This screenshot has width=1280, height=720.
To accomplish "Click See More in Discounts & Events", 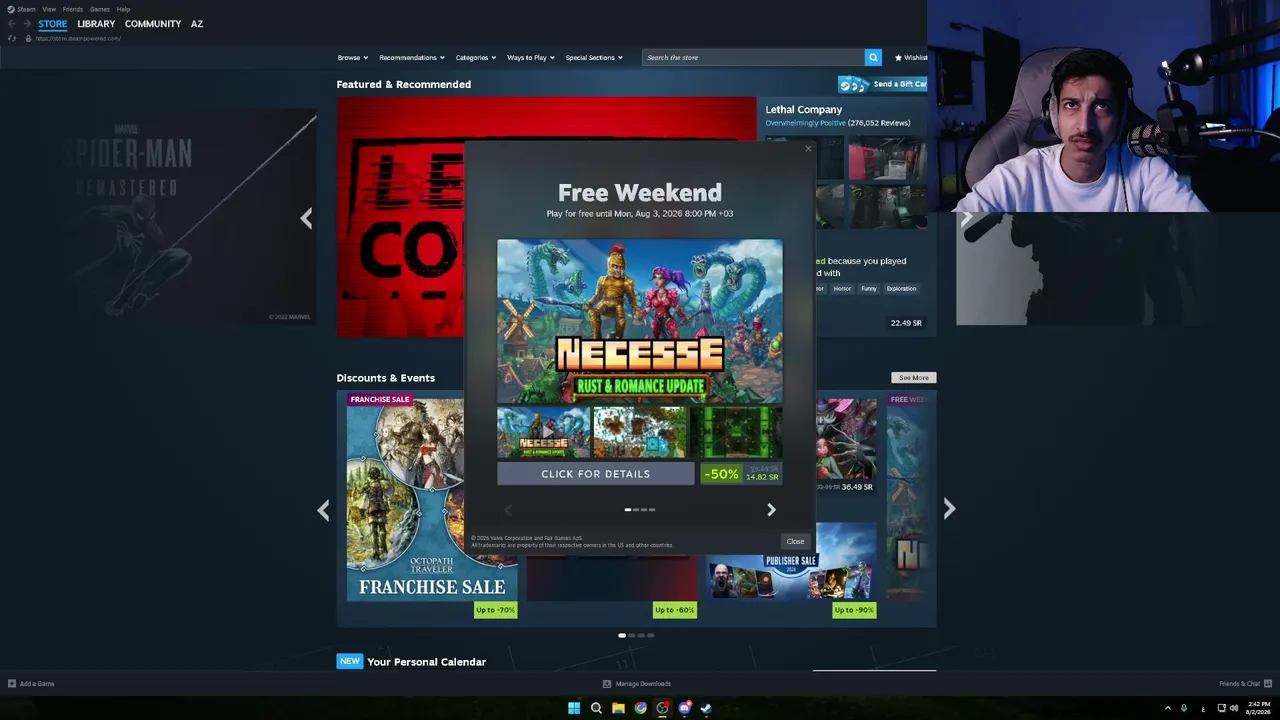I will (914, 378).
